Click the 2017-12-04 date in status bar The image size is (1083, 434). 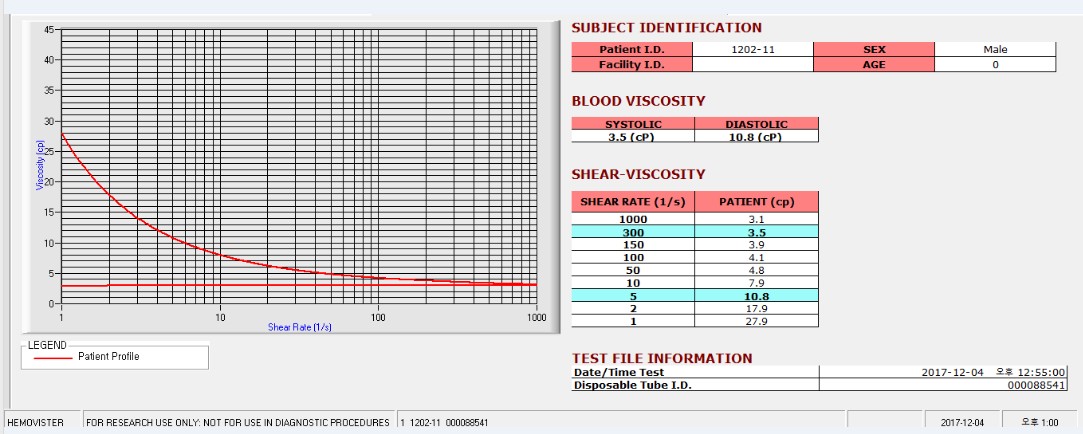962,422
